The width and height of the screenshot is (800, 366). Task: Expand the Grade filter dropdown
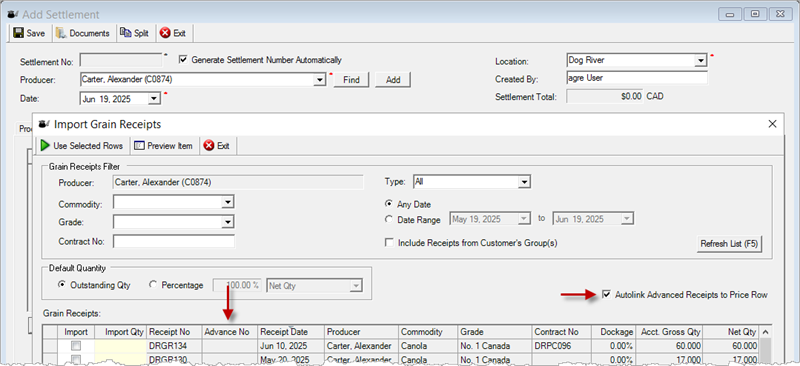pyautogui.click(x=228, y=222)
